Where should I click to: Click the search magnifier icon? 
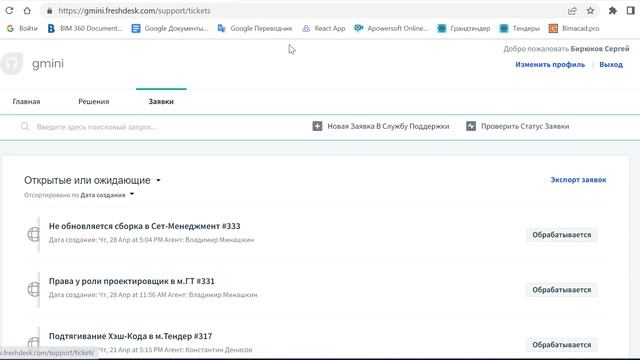coord(25,127)
